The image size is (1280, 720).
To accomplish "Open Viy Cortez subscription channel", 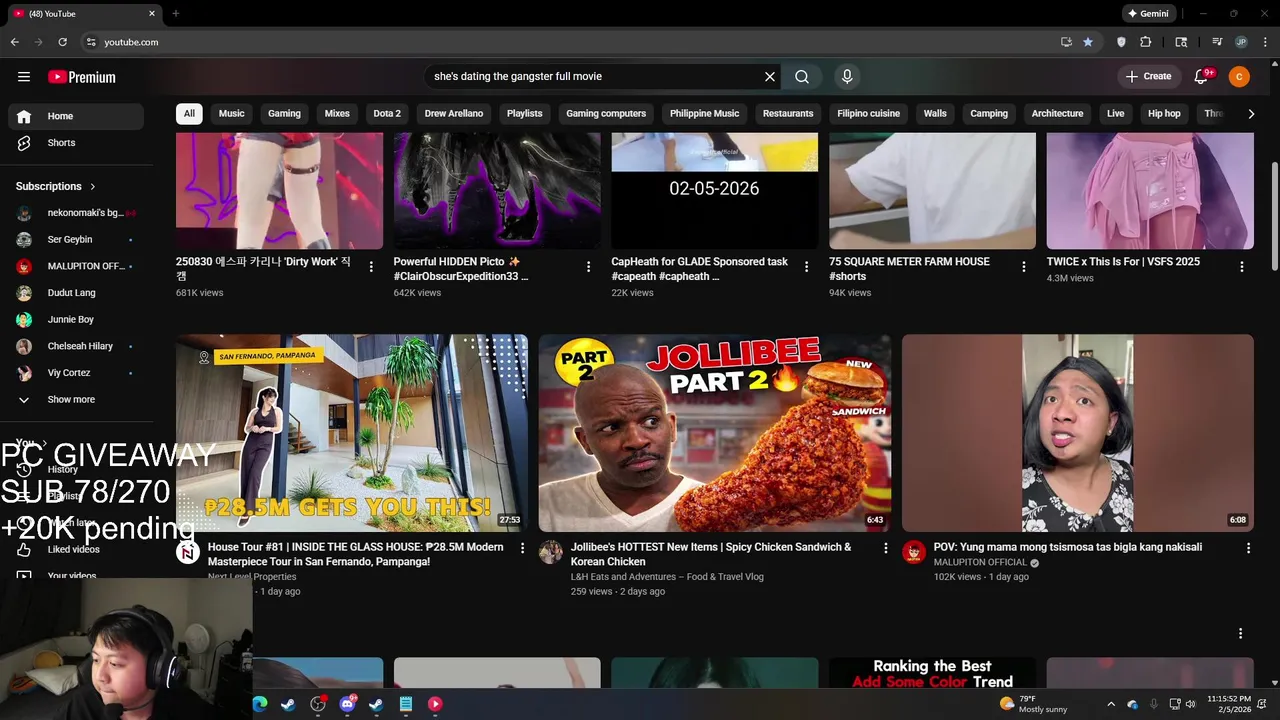I will [76, 373].
